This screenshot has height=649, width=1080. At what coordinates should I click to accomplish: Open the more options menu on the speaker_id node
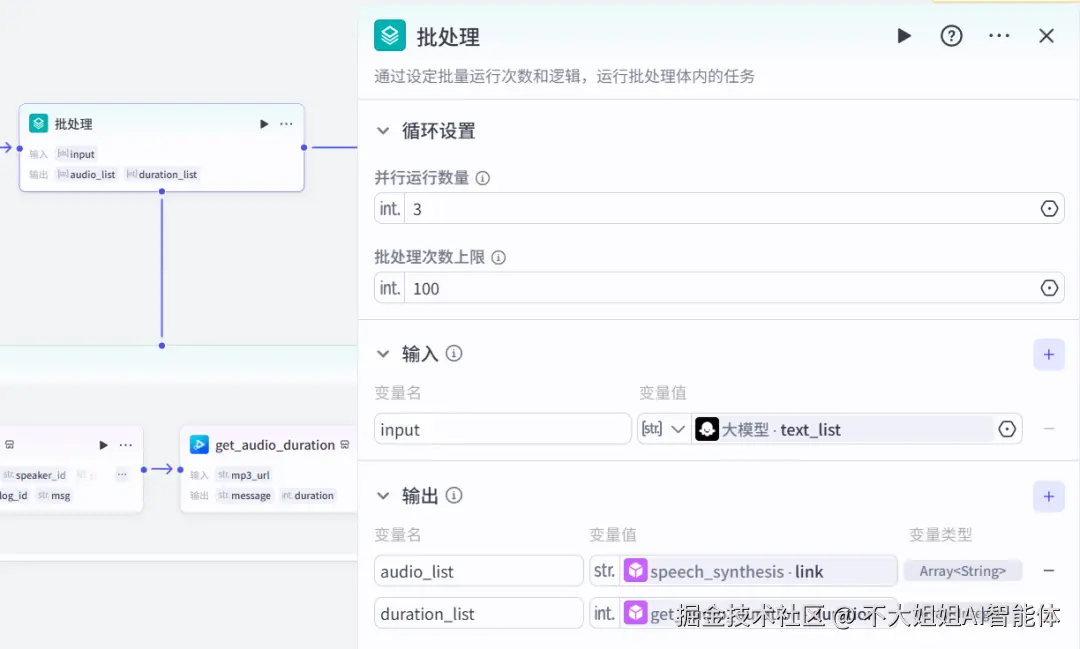(x=124, y=444)
